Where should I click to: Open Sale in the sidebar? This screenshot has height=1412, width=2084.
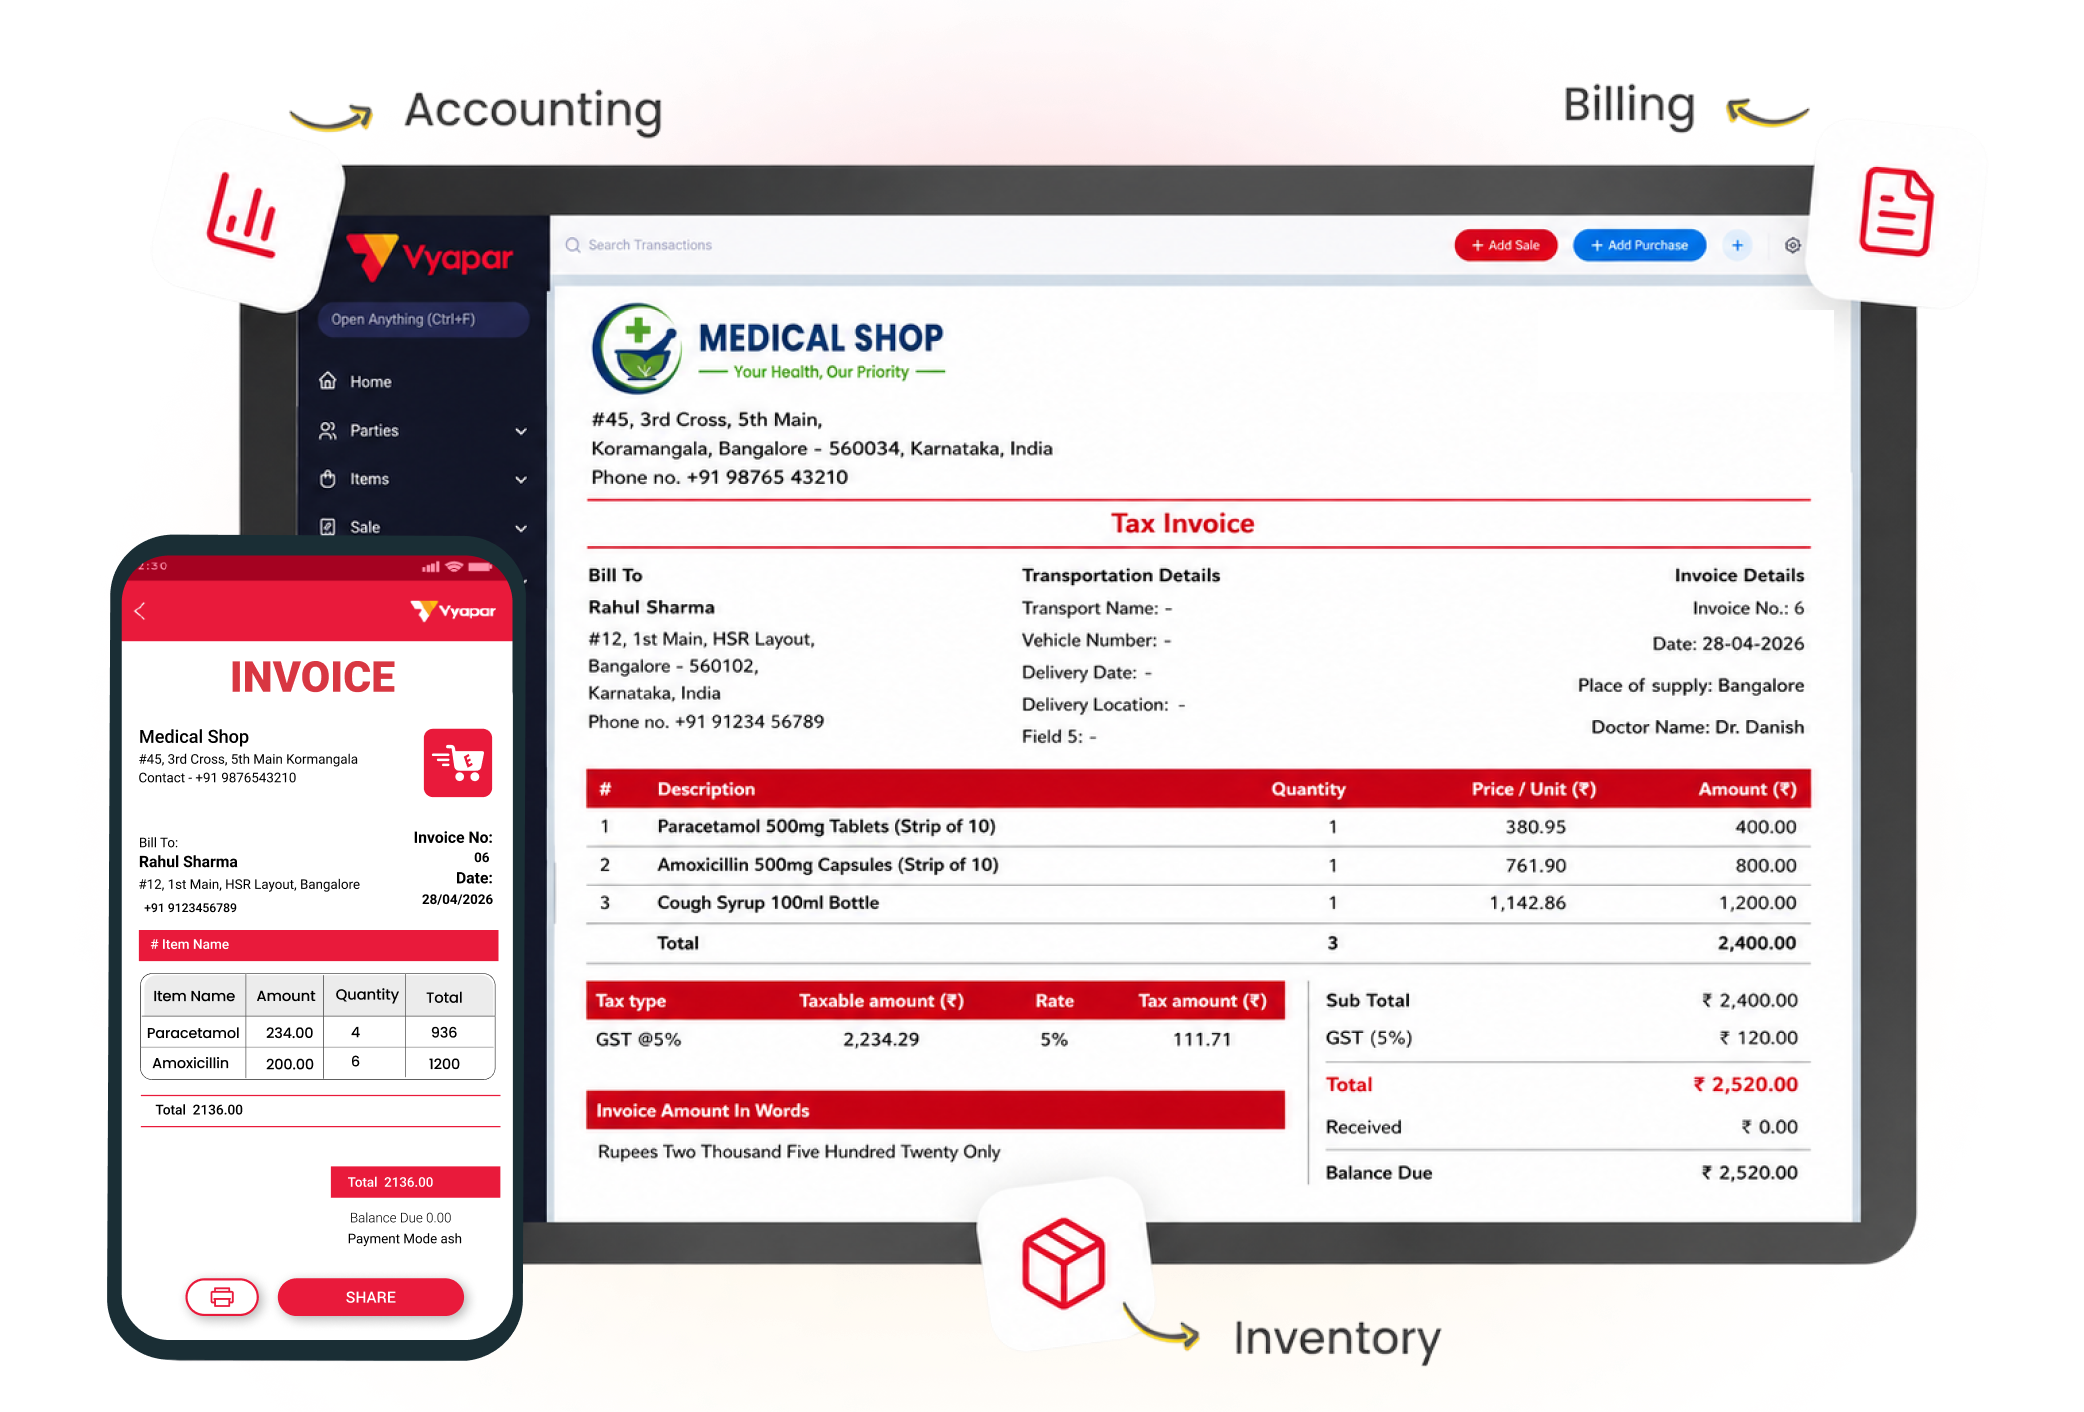click(x=364, y=527)
